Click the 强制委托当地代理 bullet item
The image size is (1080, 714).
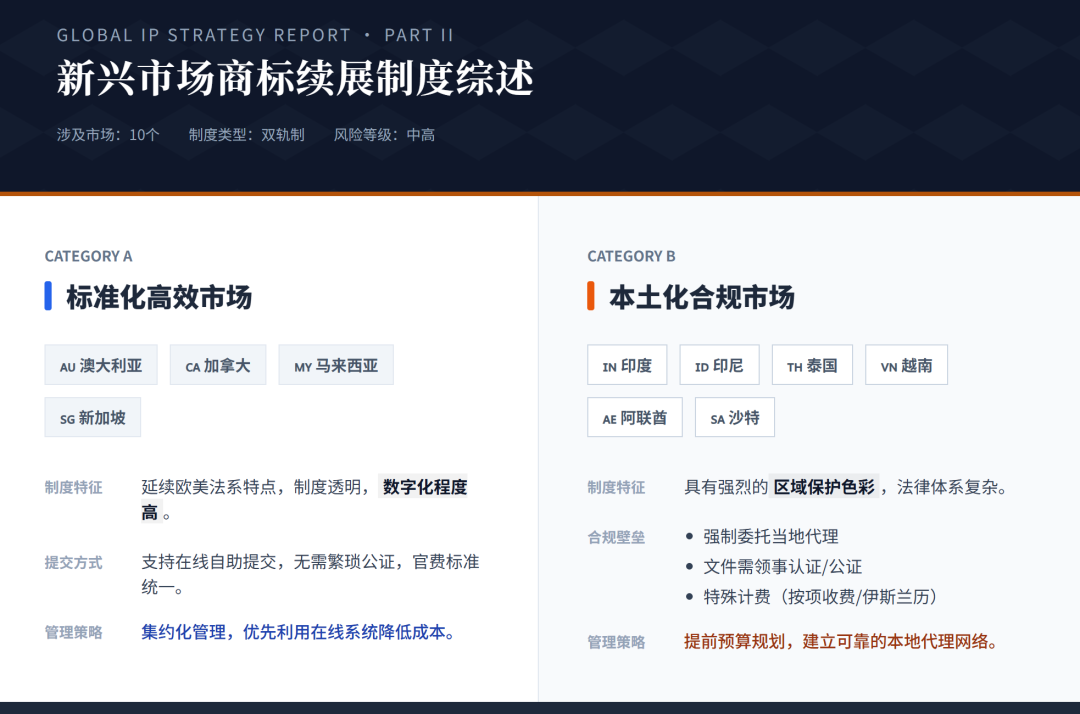tap(762, 537)
